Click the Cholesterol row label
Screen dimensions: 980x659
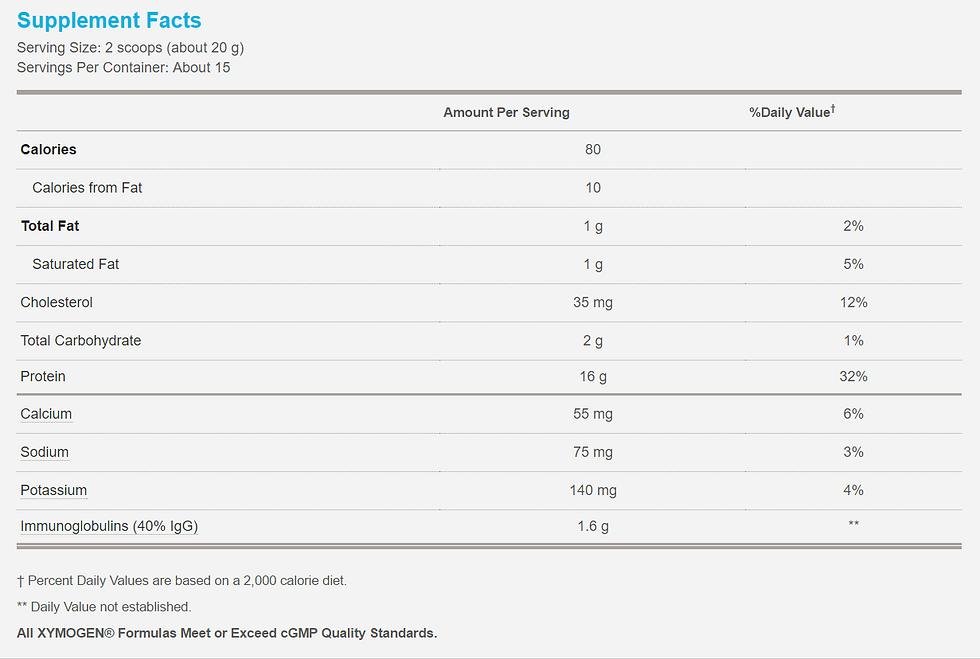56,302
